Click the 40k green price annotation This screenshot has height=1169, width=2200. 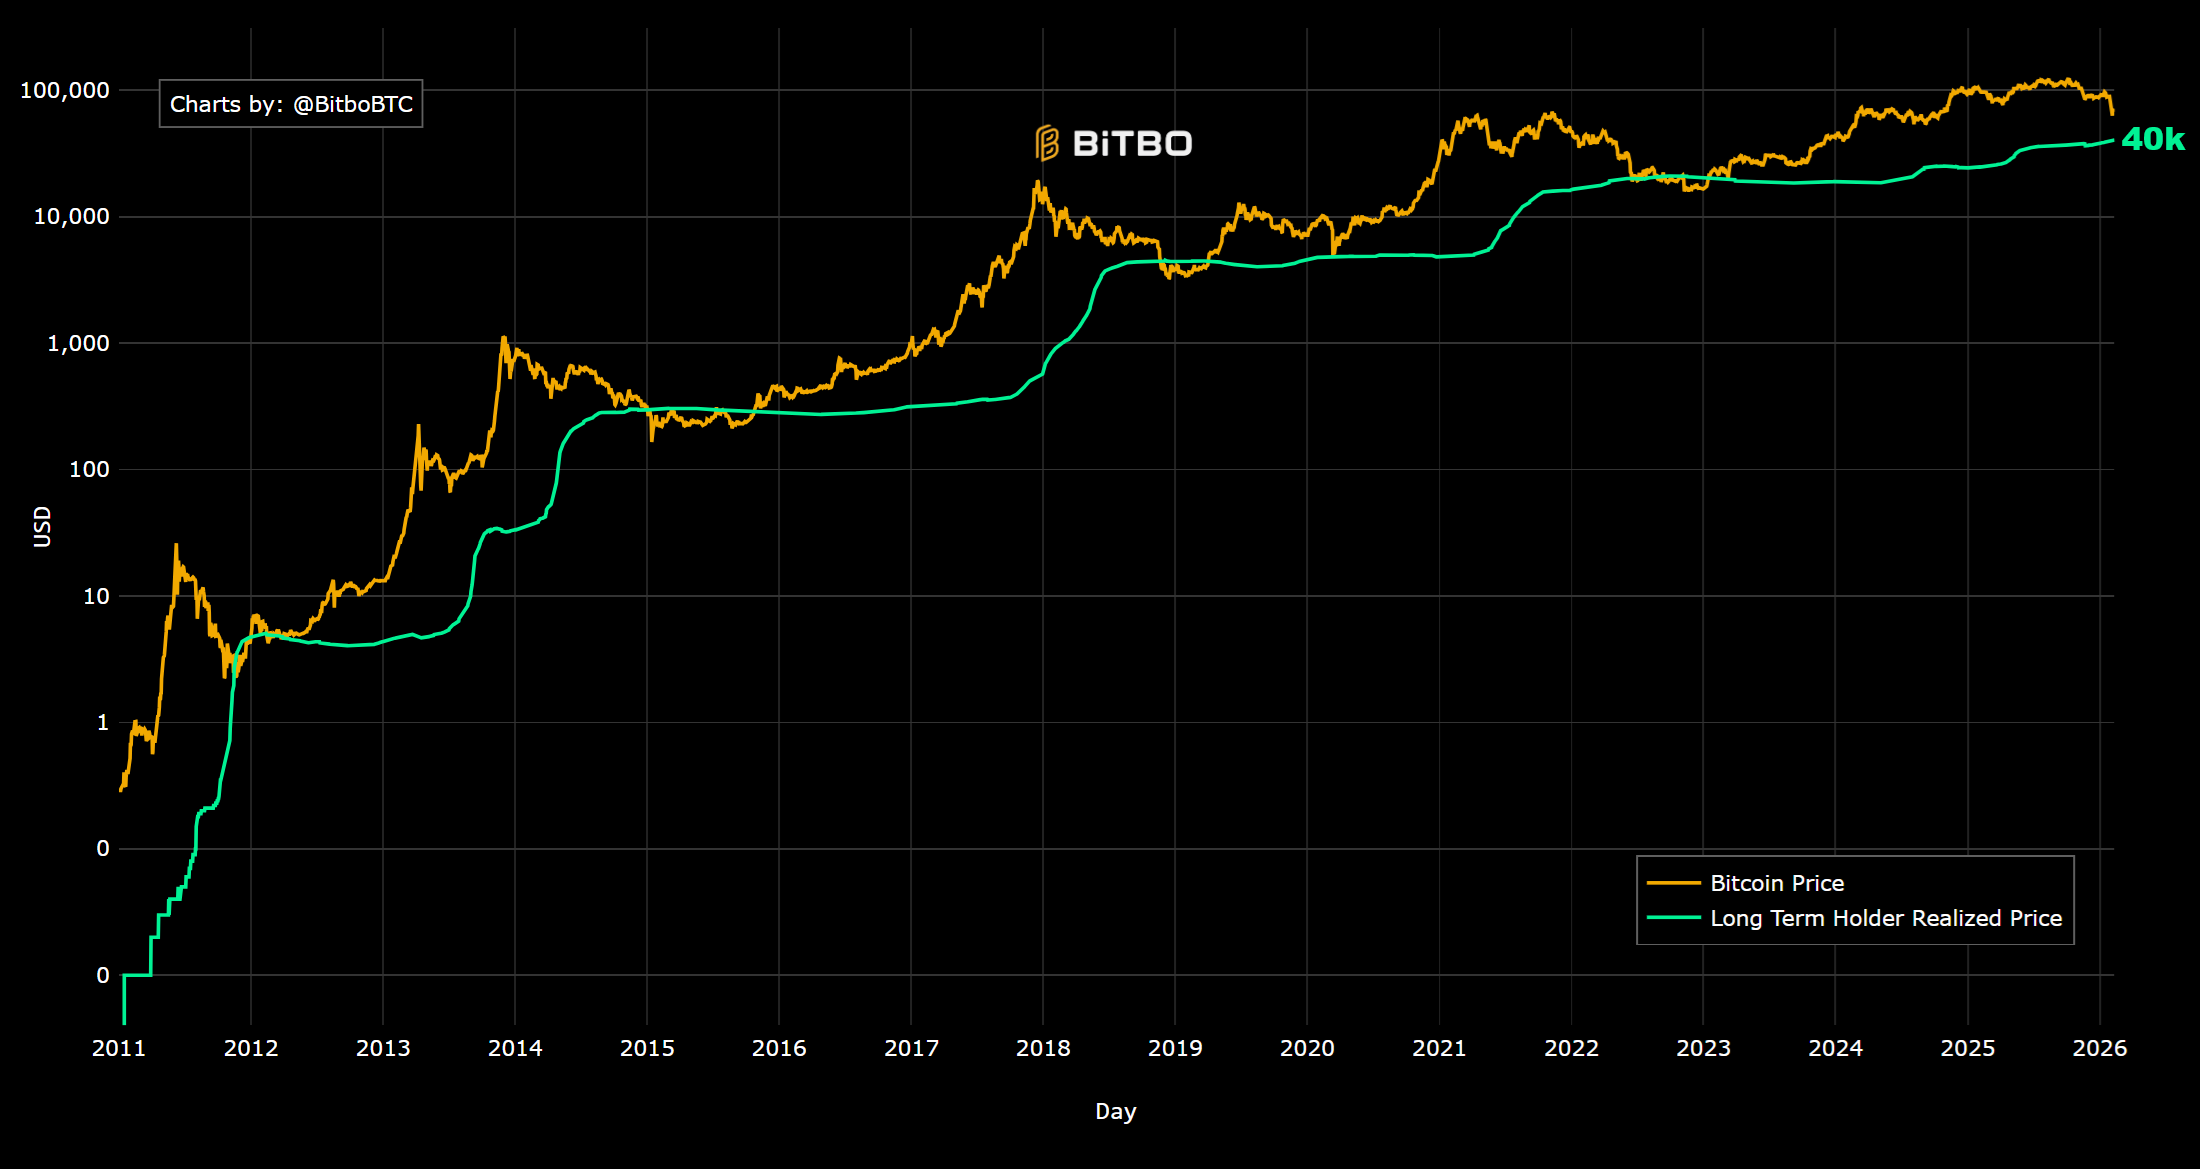pos(2152,139)
